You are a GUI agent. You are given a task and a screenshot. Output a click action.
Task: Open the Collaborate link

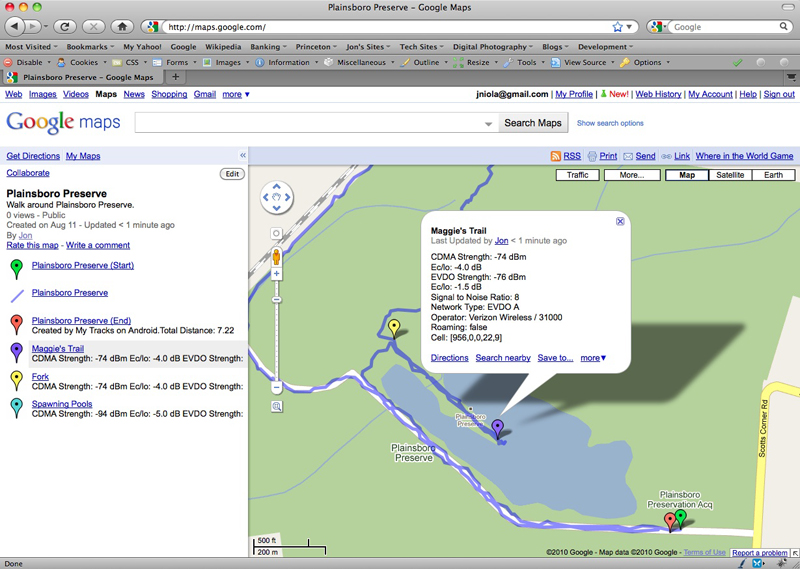(28, 173)
